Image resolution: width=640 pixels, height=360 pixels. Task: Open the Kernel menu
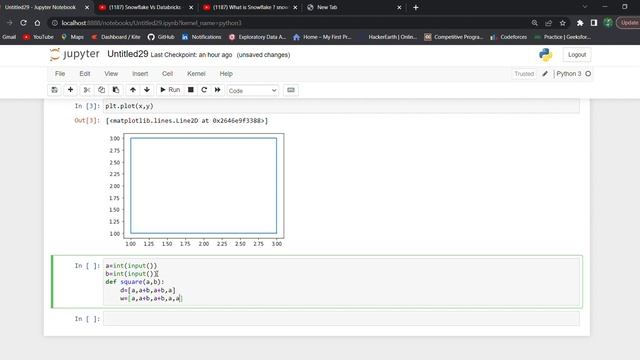pos(196,74)
